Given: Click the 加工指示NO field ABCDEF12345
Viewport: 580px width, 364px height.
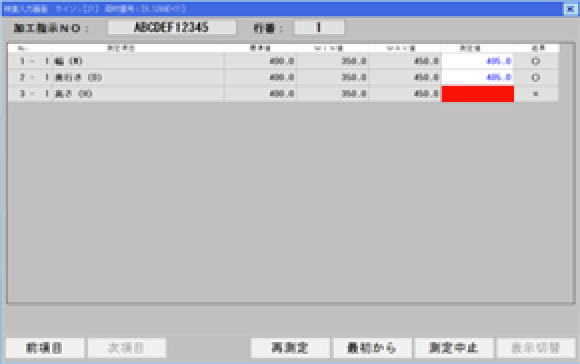Looking at the screenshot, I should [x=172, y=27].
